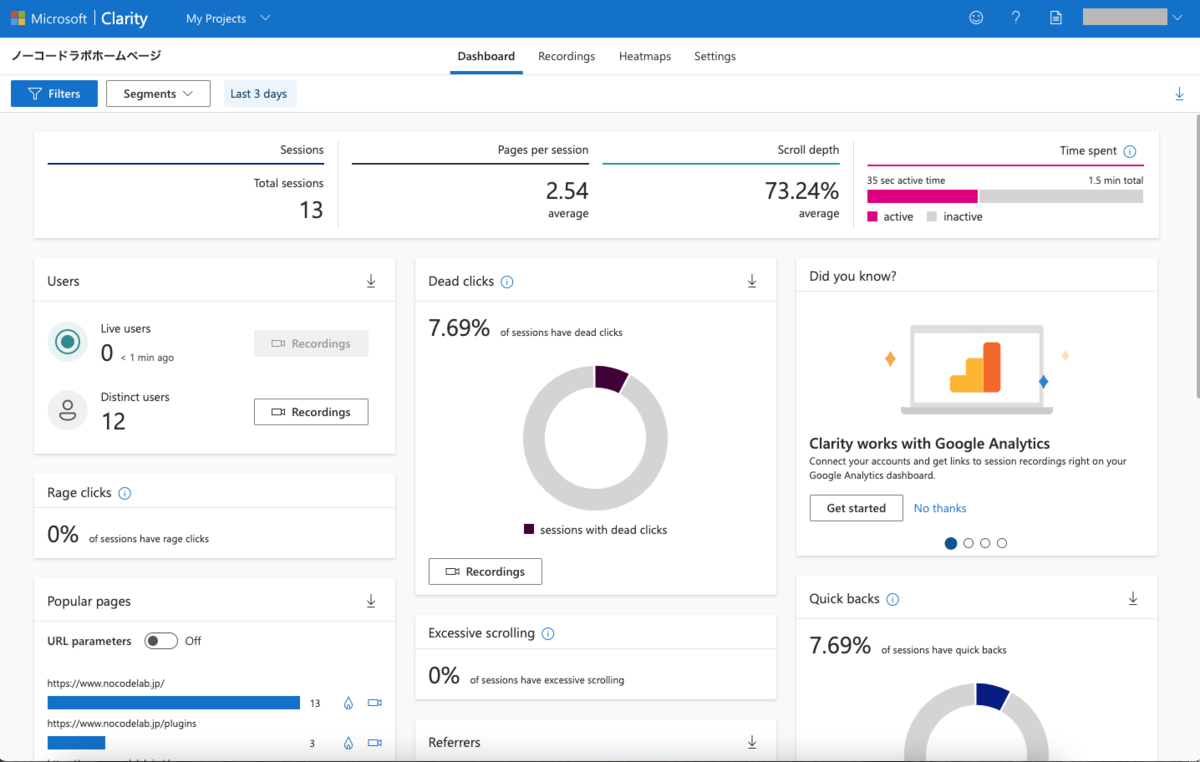The height and width of the screenshot is (762, 1200).
Task: View recordings for Live users
Action: click(x=311, y=343)
